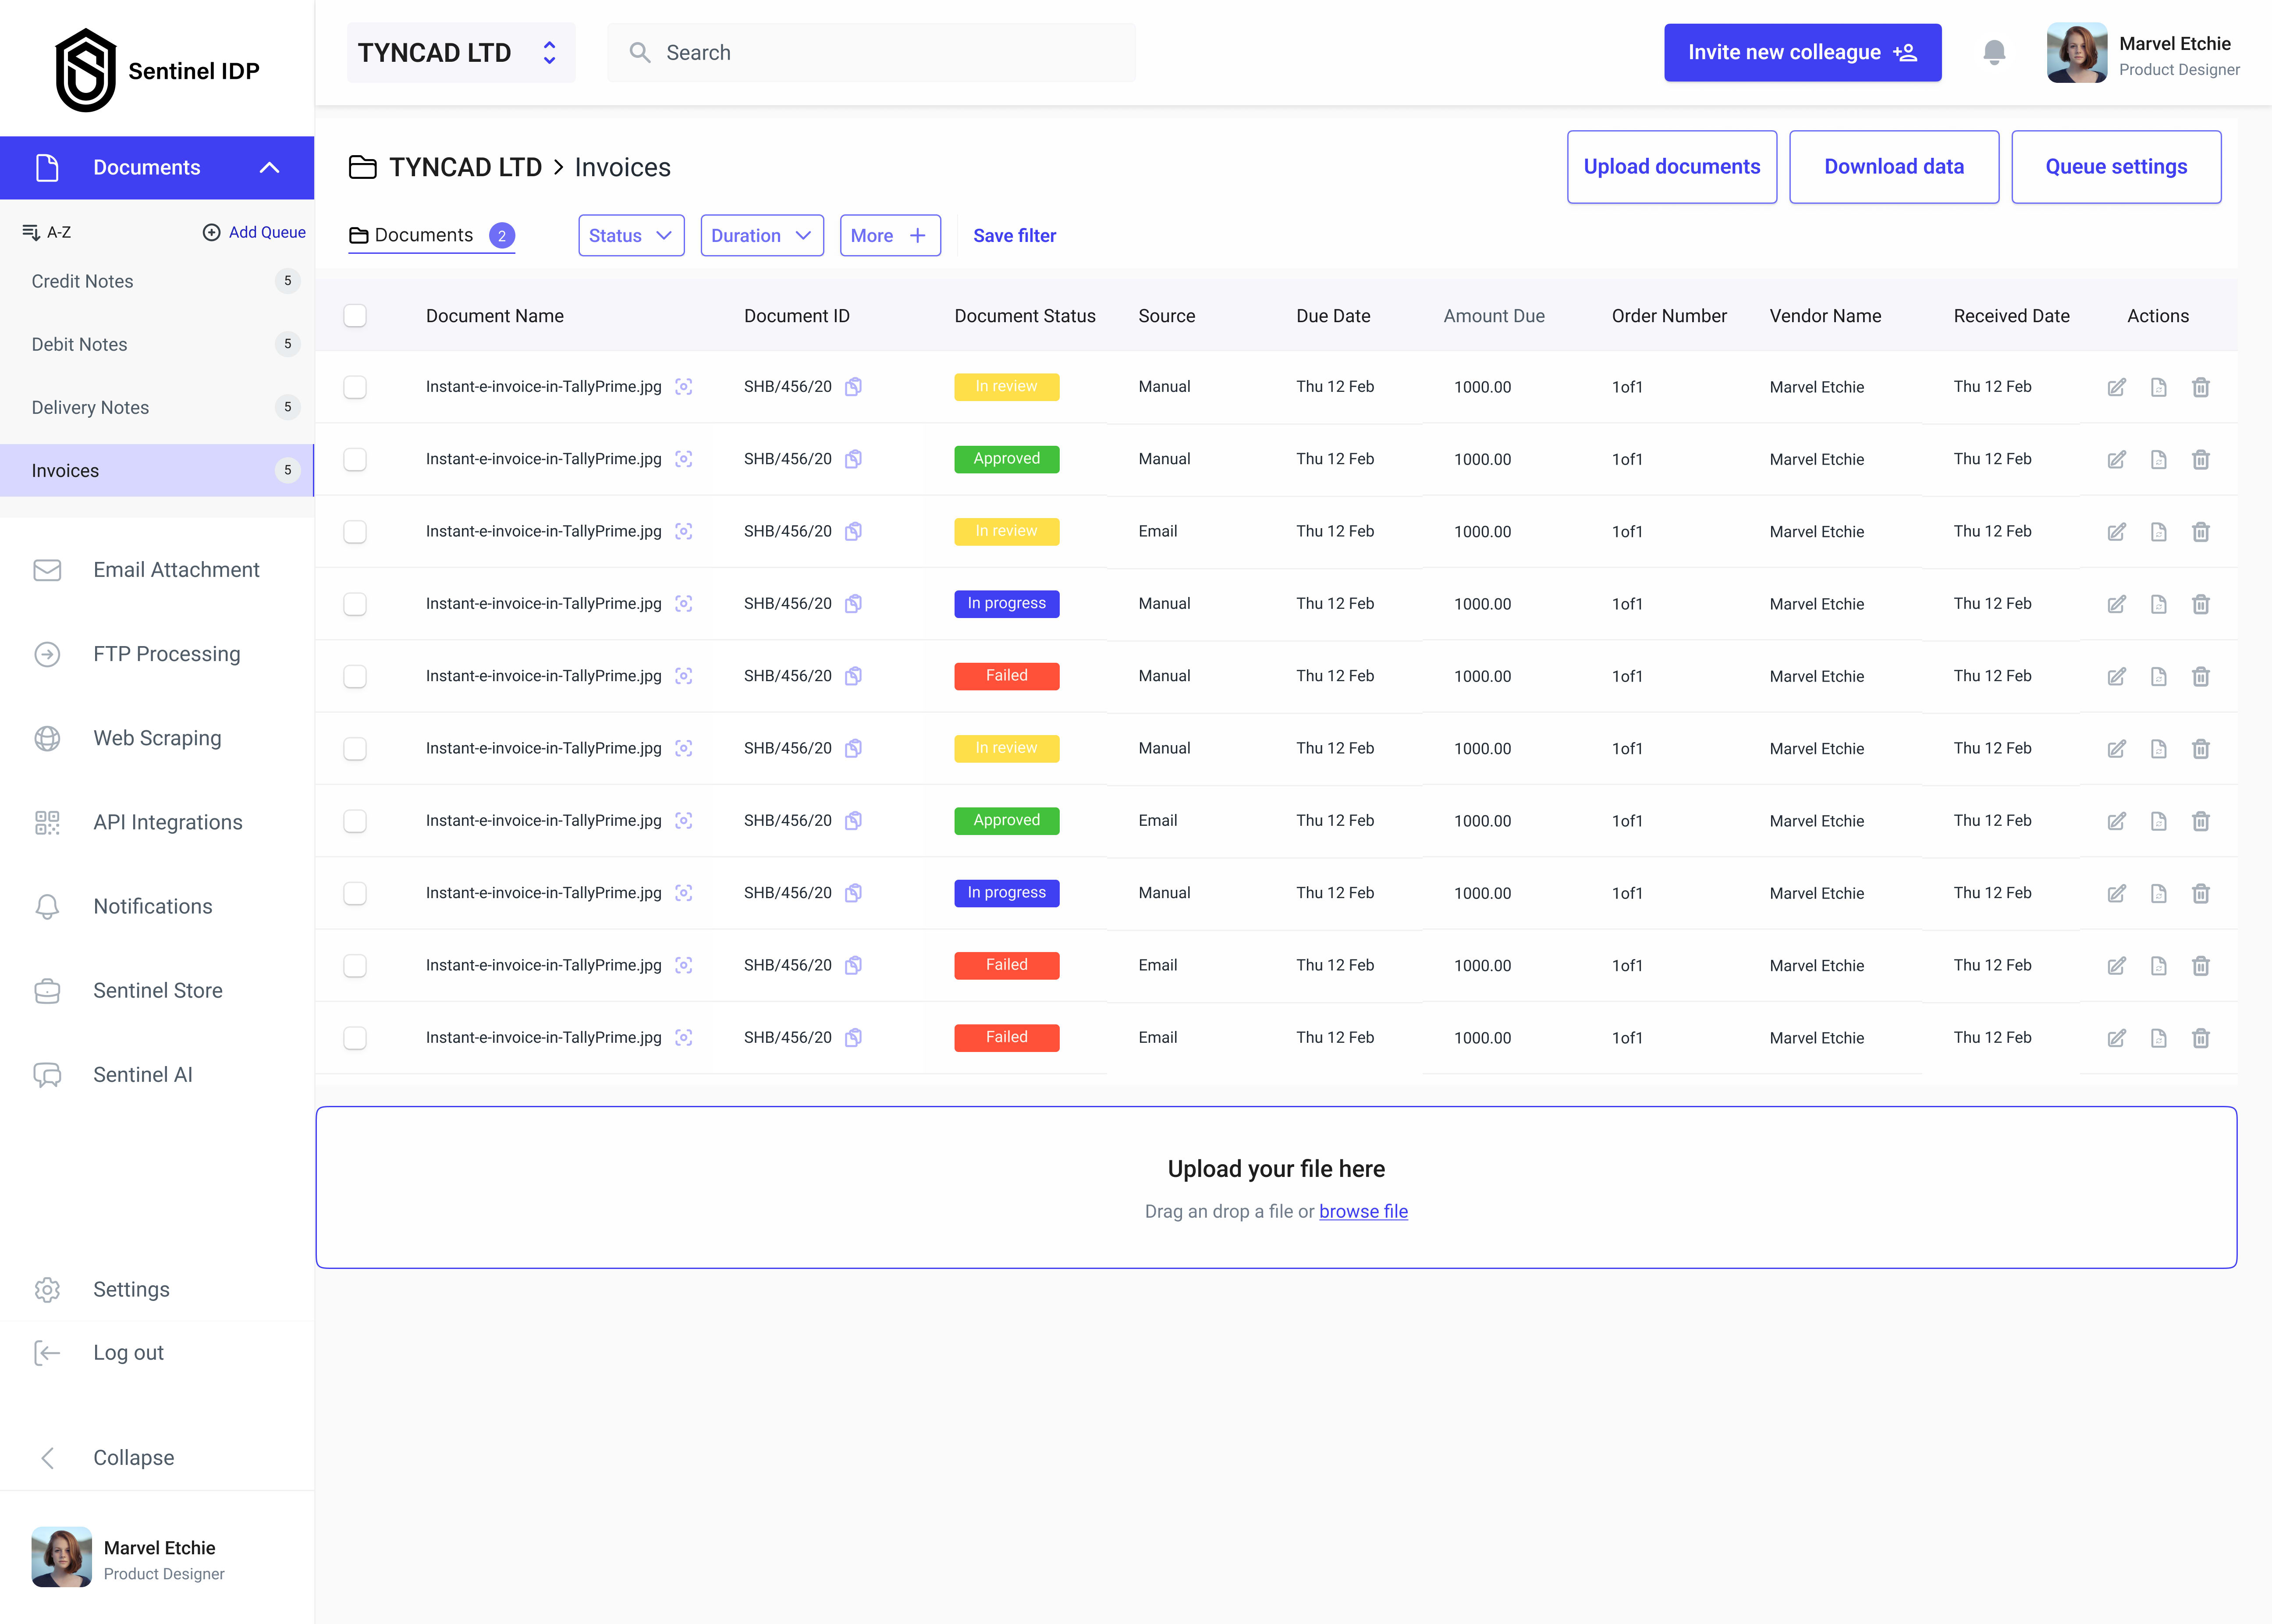Select the checkbox of the last Failed row
The width and height of the screenshot is (2272, 1624).
click(355, 1038)
